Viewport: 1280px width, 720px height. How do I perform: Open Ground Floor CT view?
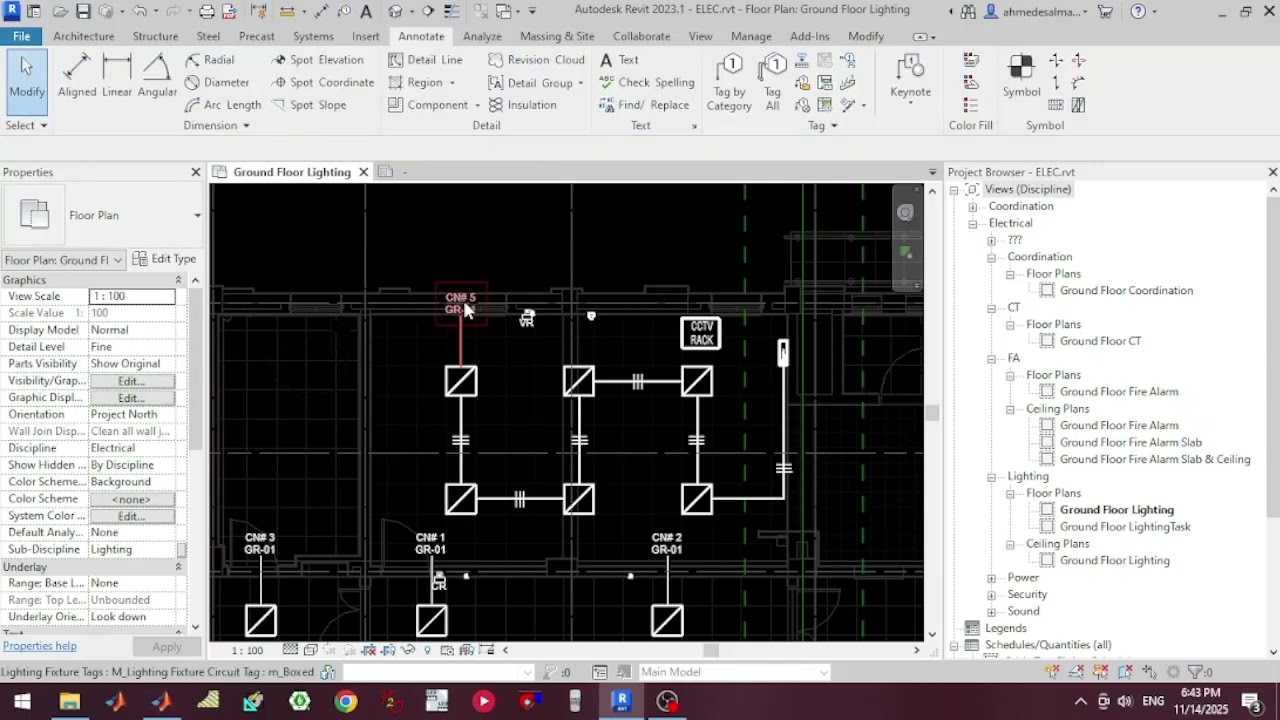[1100, 341]
